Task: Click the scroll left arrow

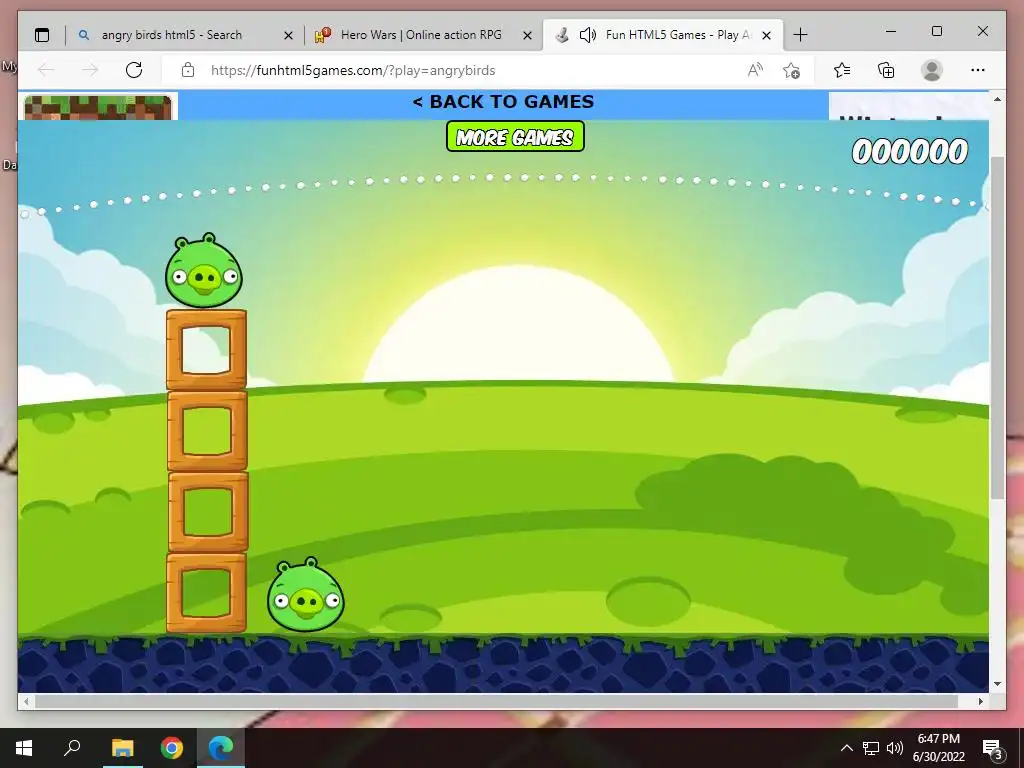Action: 25,701
